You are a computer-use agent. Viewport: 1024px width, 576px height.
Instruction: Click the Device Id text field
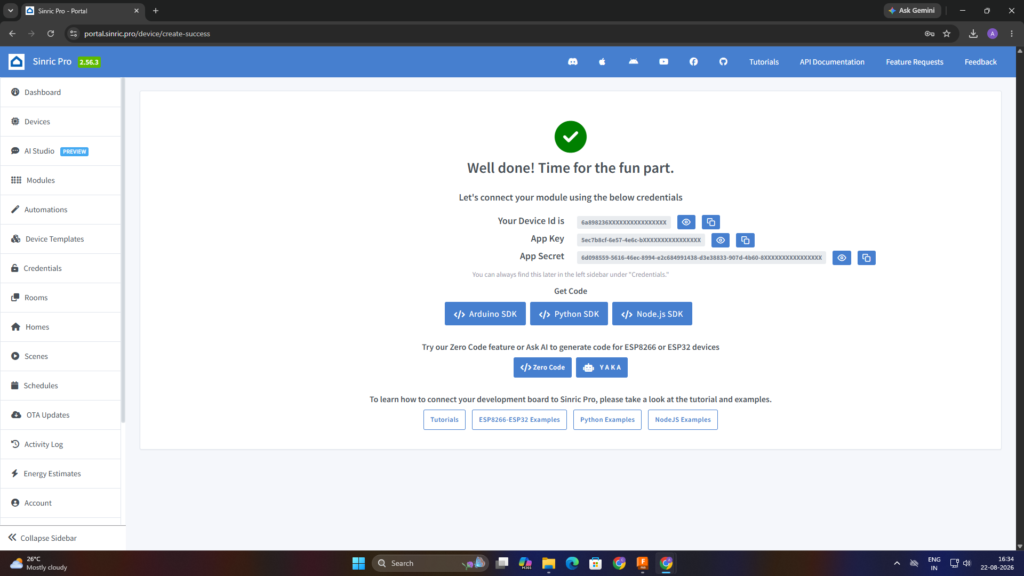(624, 222)
